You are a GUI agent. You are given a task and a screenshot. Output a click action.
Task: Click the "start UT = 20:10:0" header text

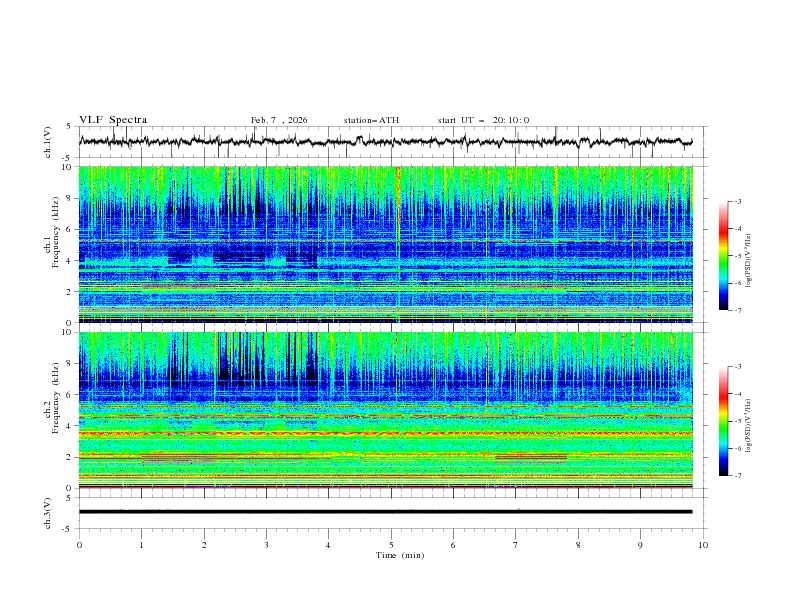[x=483, y=120]
